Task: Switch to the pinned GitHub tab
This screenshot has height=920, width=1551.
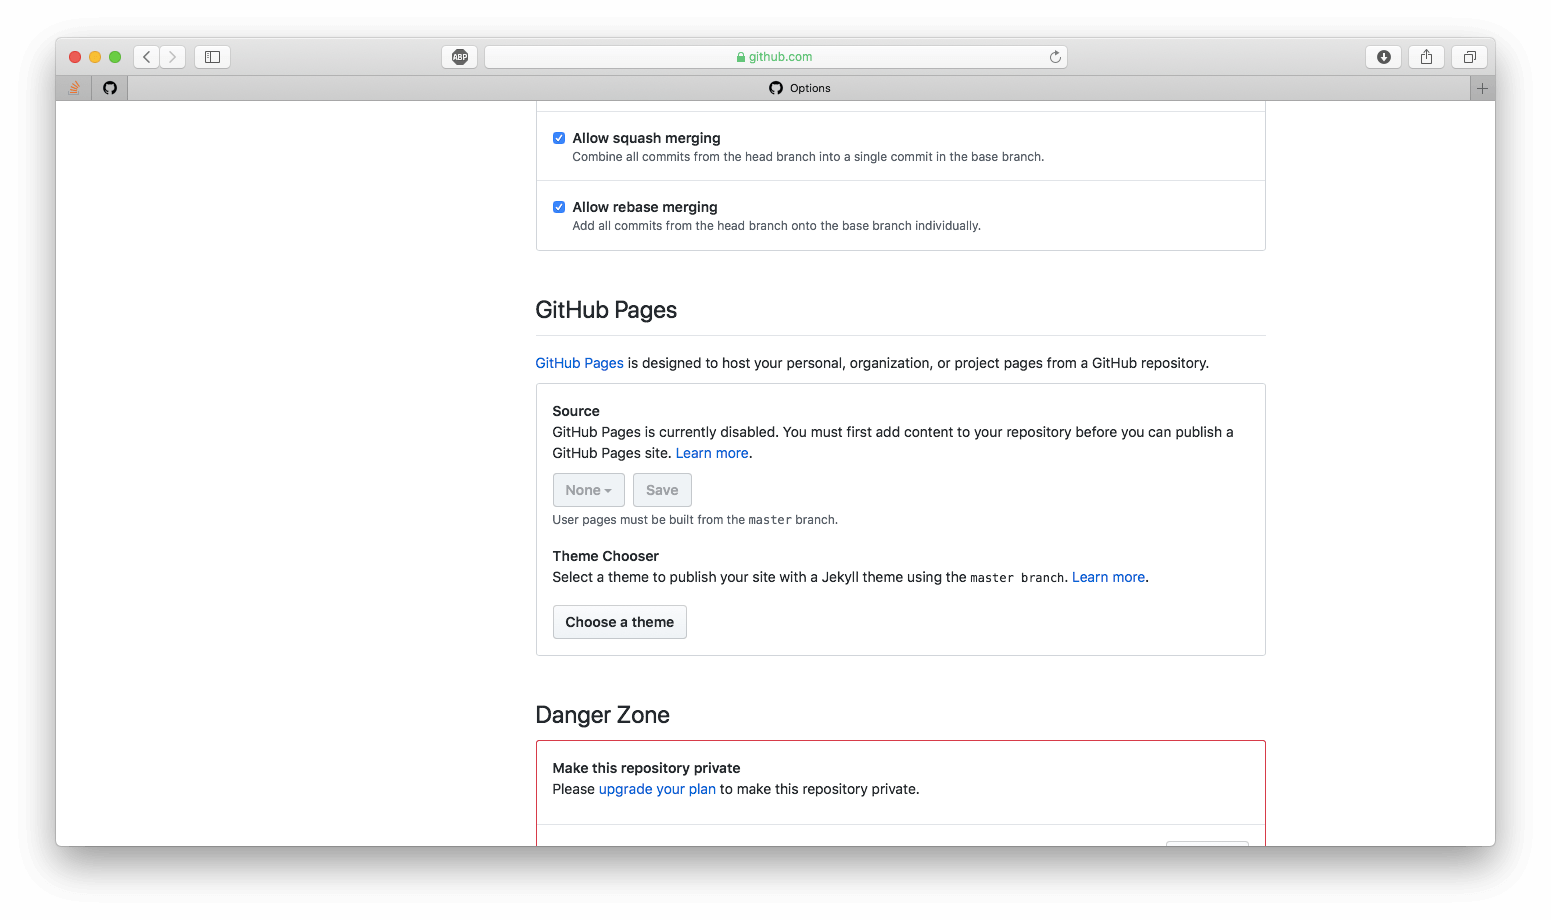Action: tap(110, 88)
